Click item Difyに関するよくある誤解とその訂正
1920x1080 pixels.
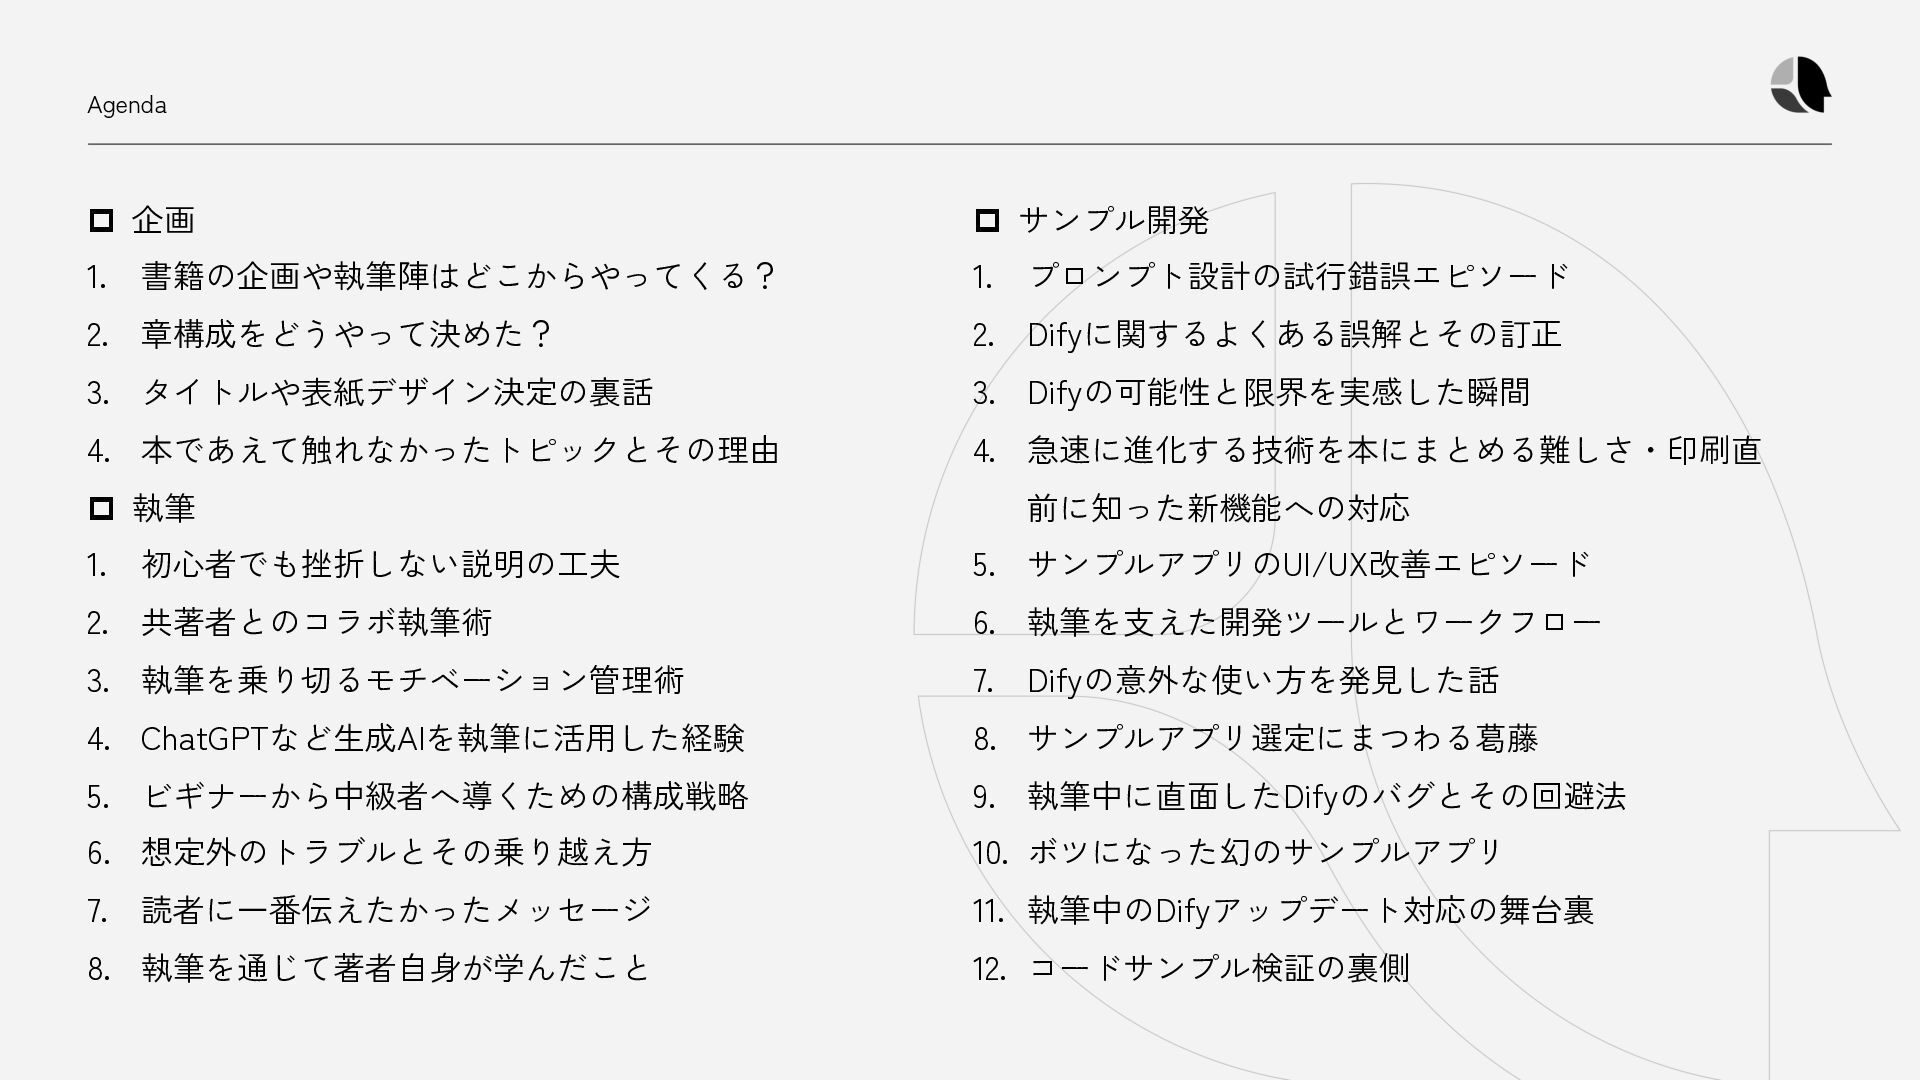(x=1295, y=334)
